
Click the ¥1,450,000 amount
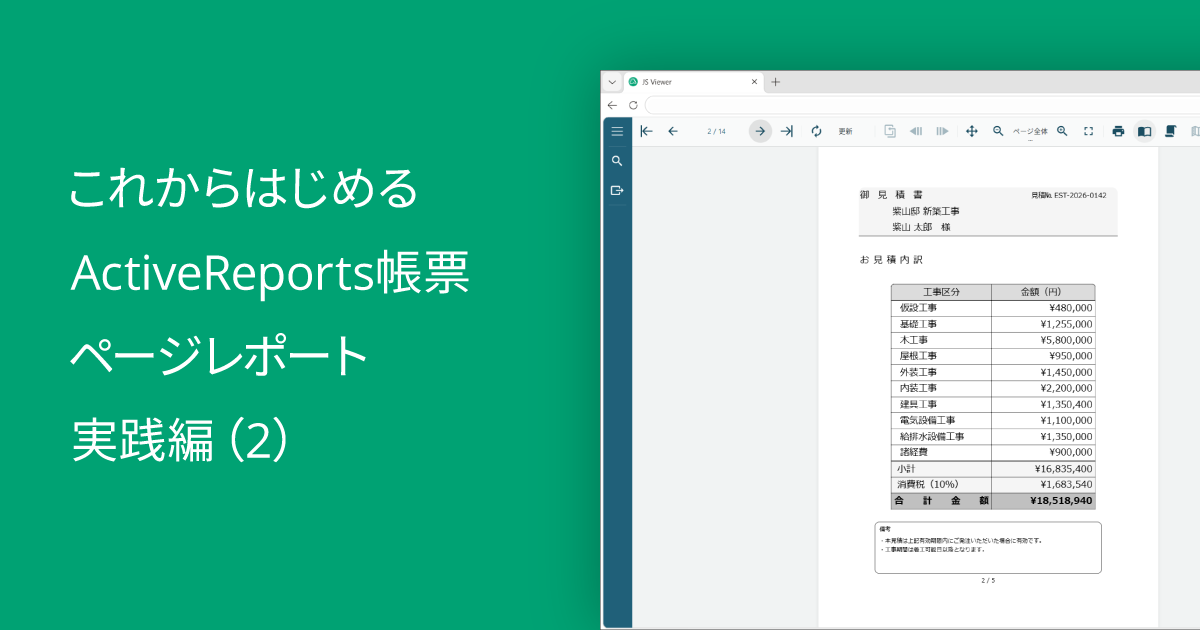tap(1066, 372)
